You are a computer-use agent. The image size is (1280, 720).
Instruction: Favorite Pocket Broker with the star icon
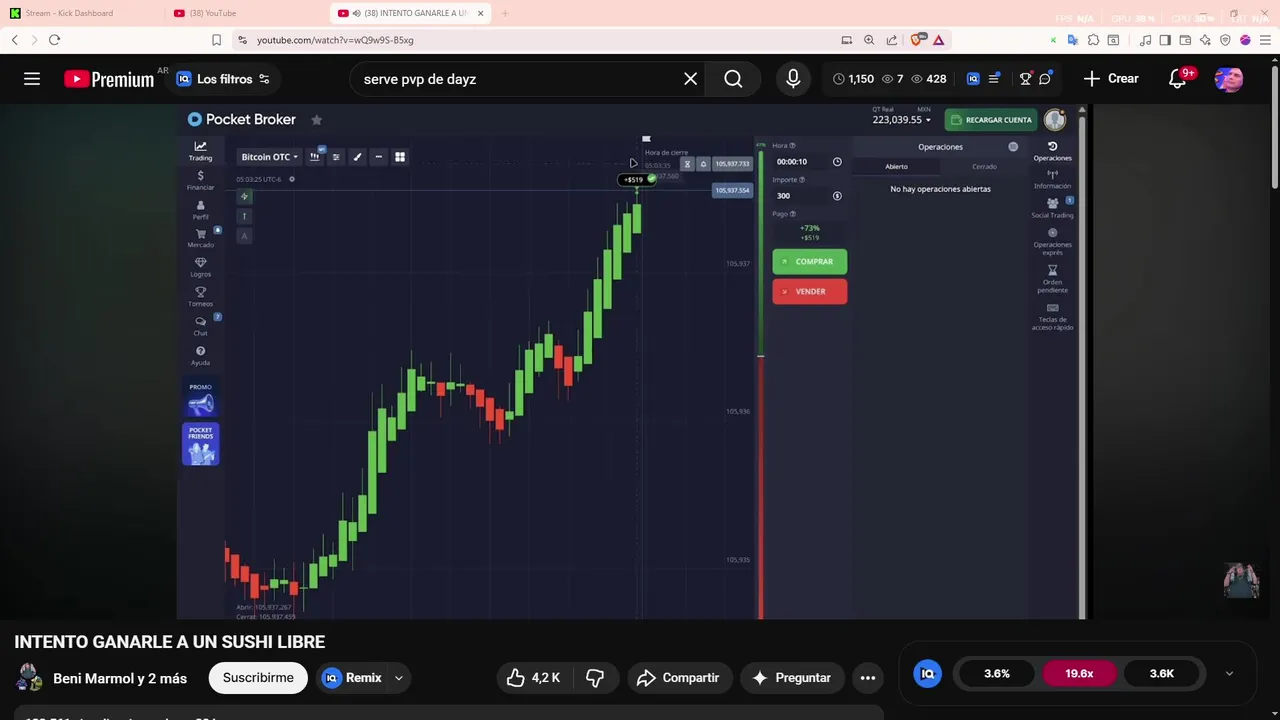click(317, 120)
